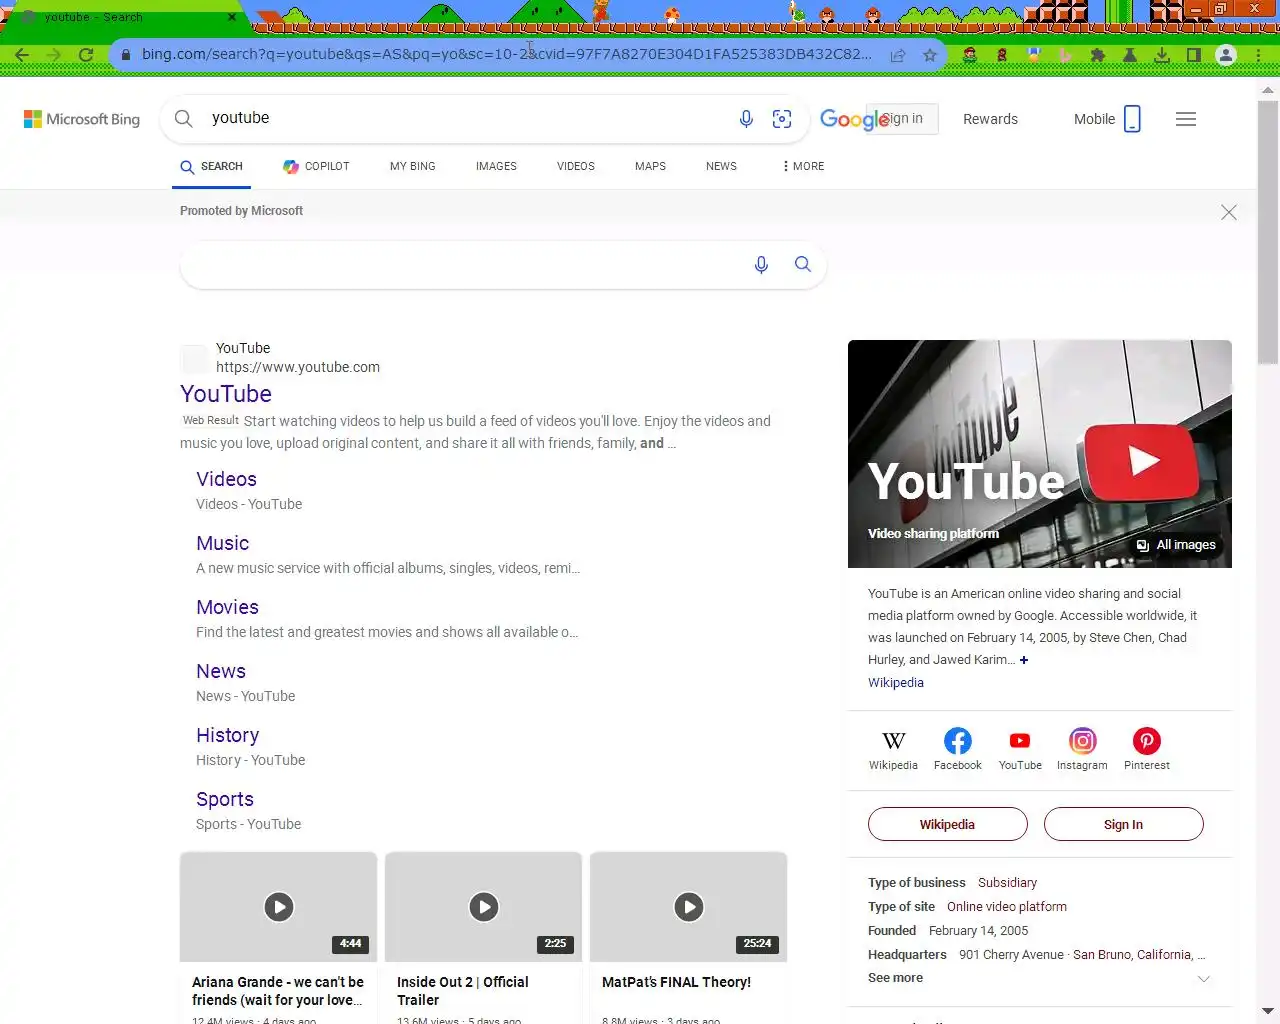The height and width of the screenshot is (1024, 1280).
Task: Click the Subsidiary link
Action: tap(1007, 883)
